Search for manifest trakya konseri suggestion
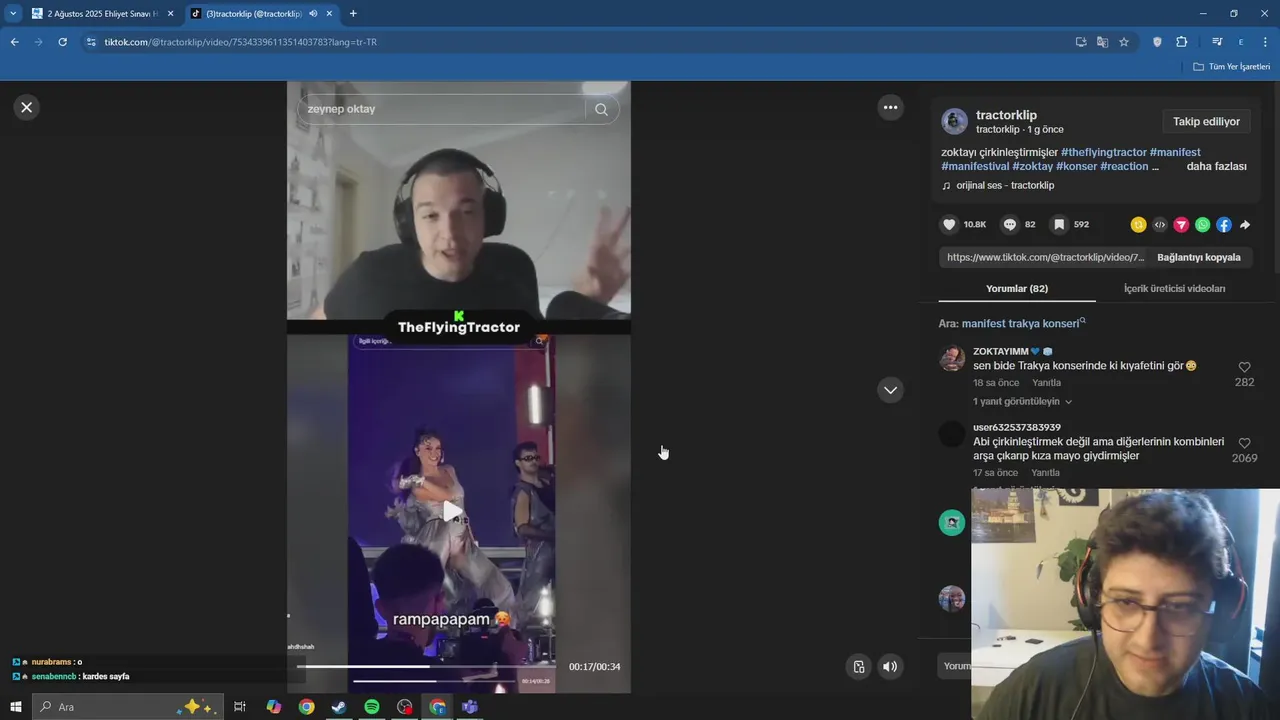This screenshot has width=1280, height=720. (x=1023, y=324)
